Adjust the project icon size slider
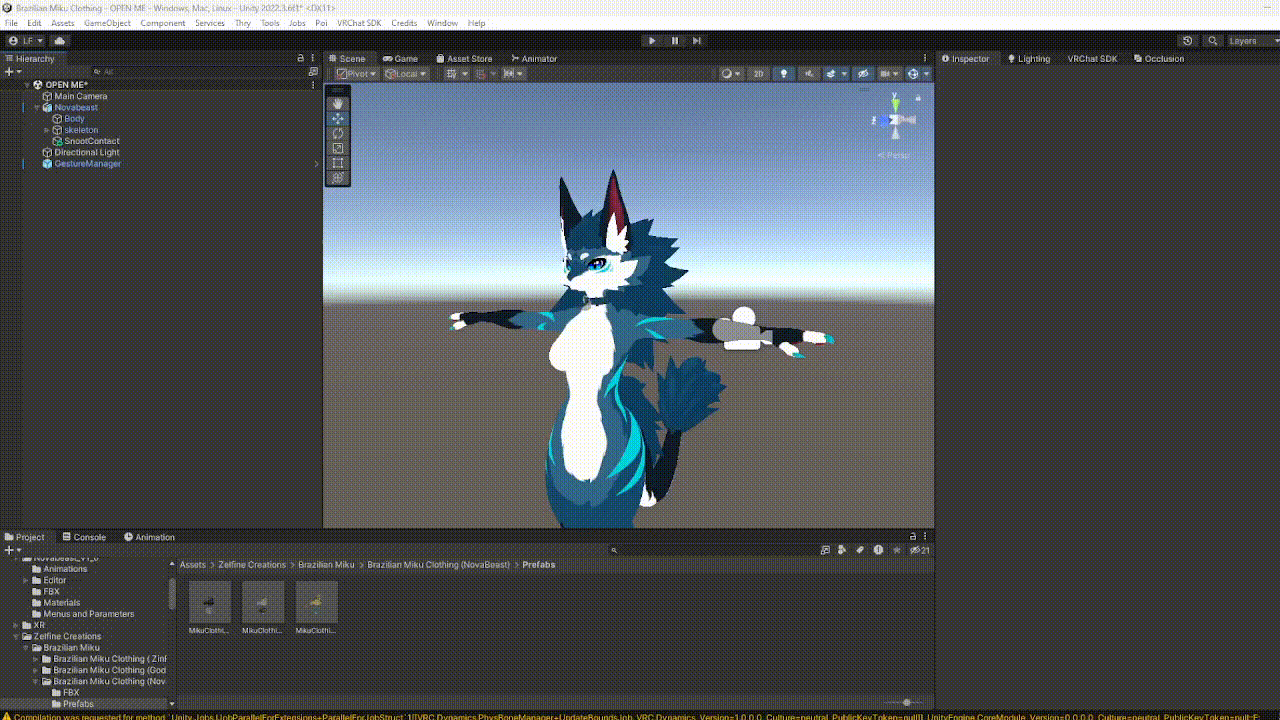Screen dimensions: 1280x720 [906, 703]
